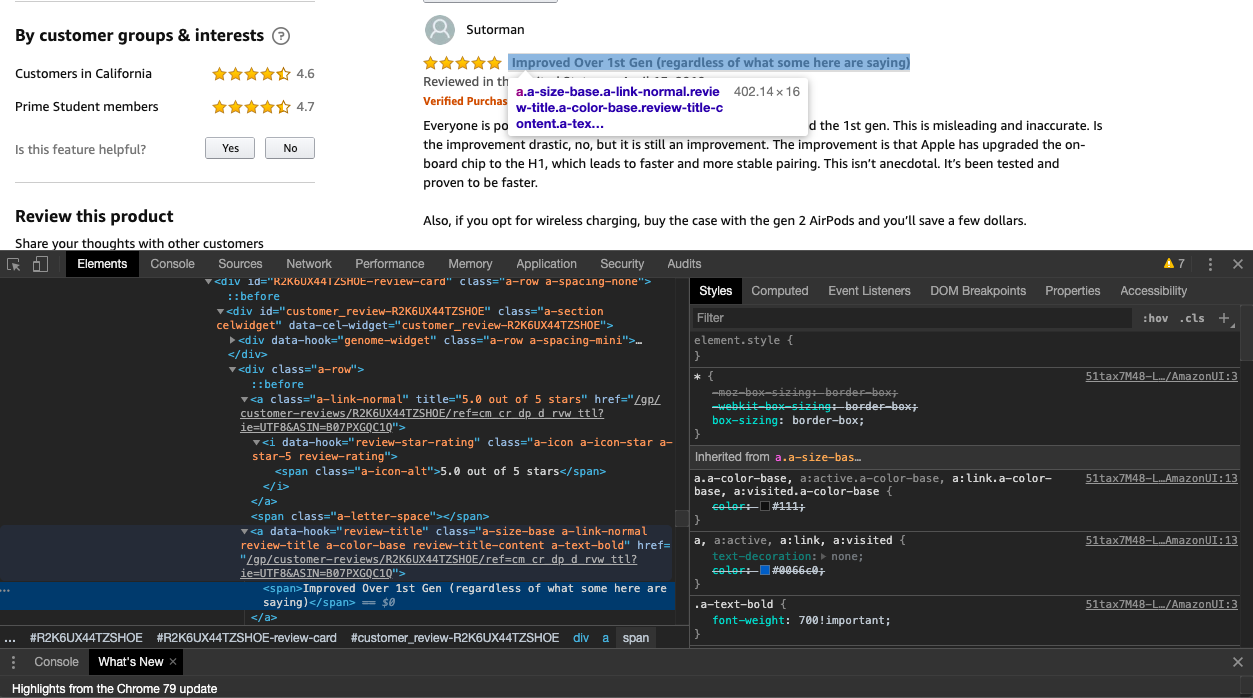This screenshot has height=698, width=1253.
Task: Select the a-letter-space span node
Action: [x=370, y=516]
